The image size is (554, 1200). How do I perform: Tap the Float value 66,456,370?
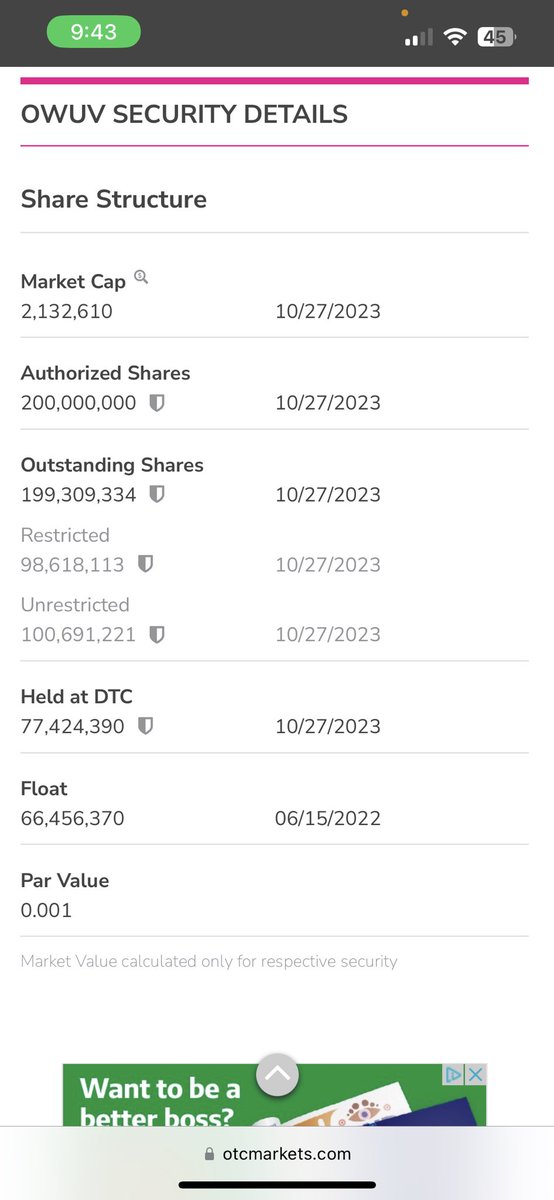tap(72, 819)
